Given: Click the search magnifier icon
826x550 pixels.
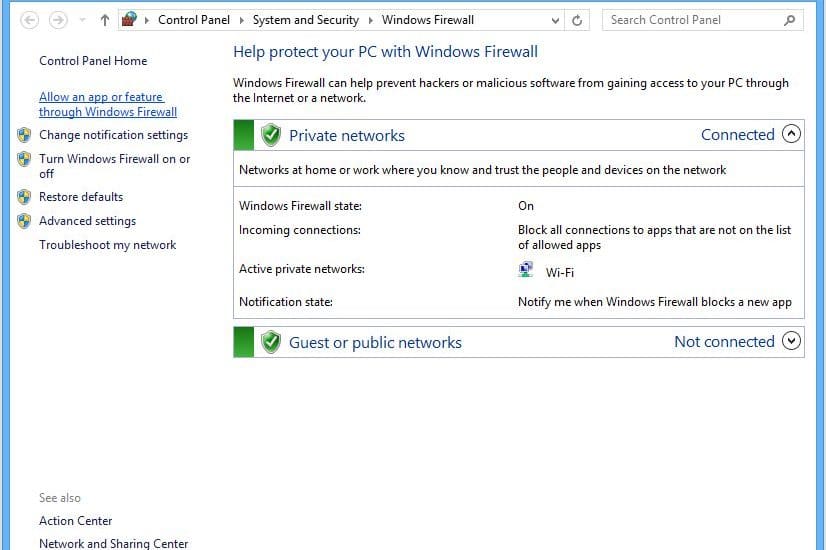Looking at the screenshot, I should click(x=789, y=20).
